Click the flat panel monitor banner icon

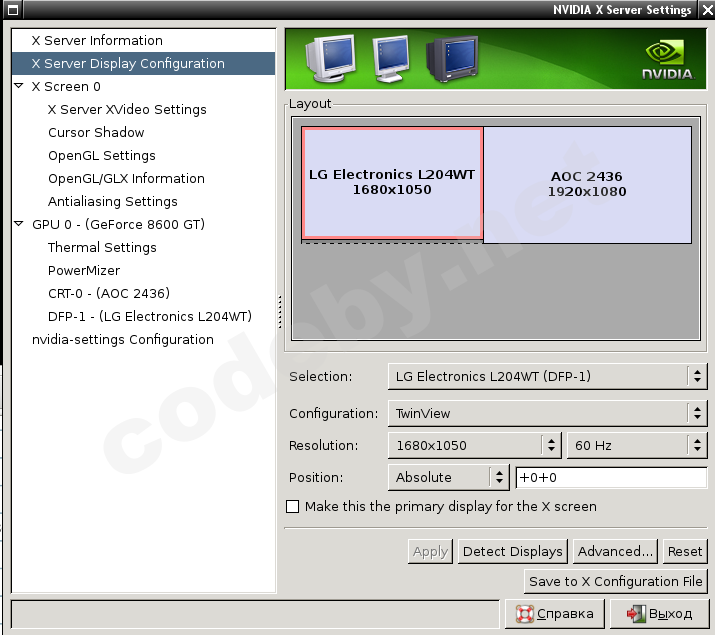point(390,59)
